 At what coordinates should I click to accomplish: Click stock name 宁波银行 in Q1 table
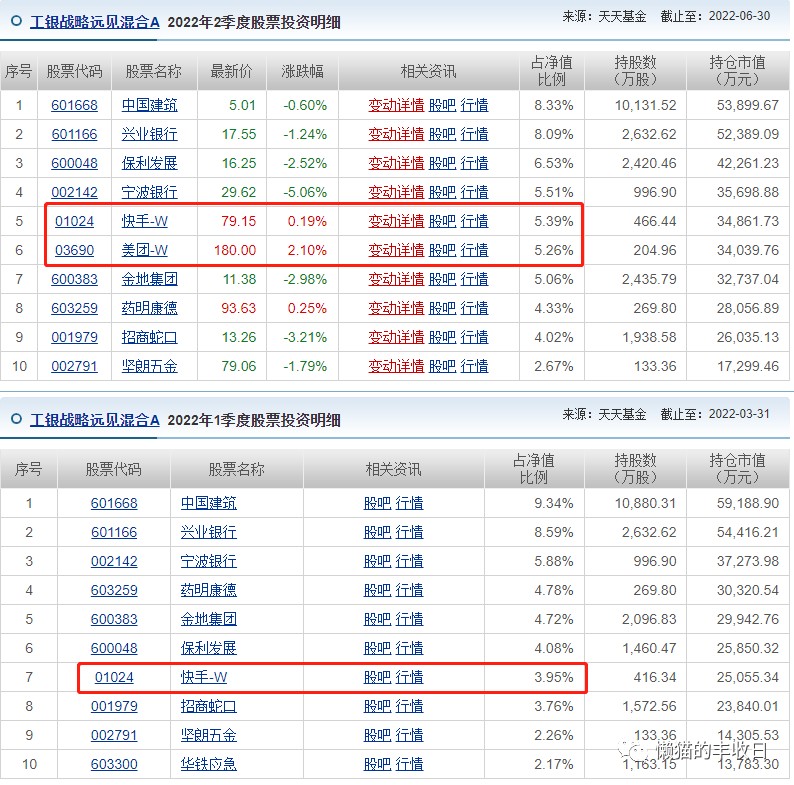pyautogui.click(x=209, y=561)
